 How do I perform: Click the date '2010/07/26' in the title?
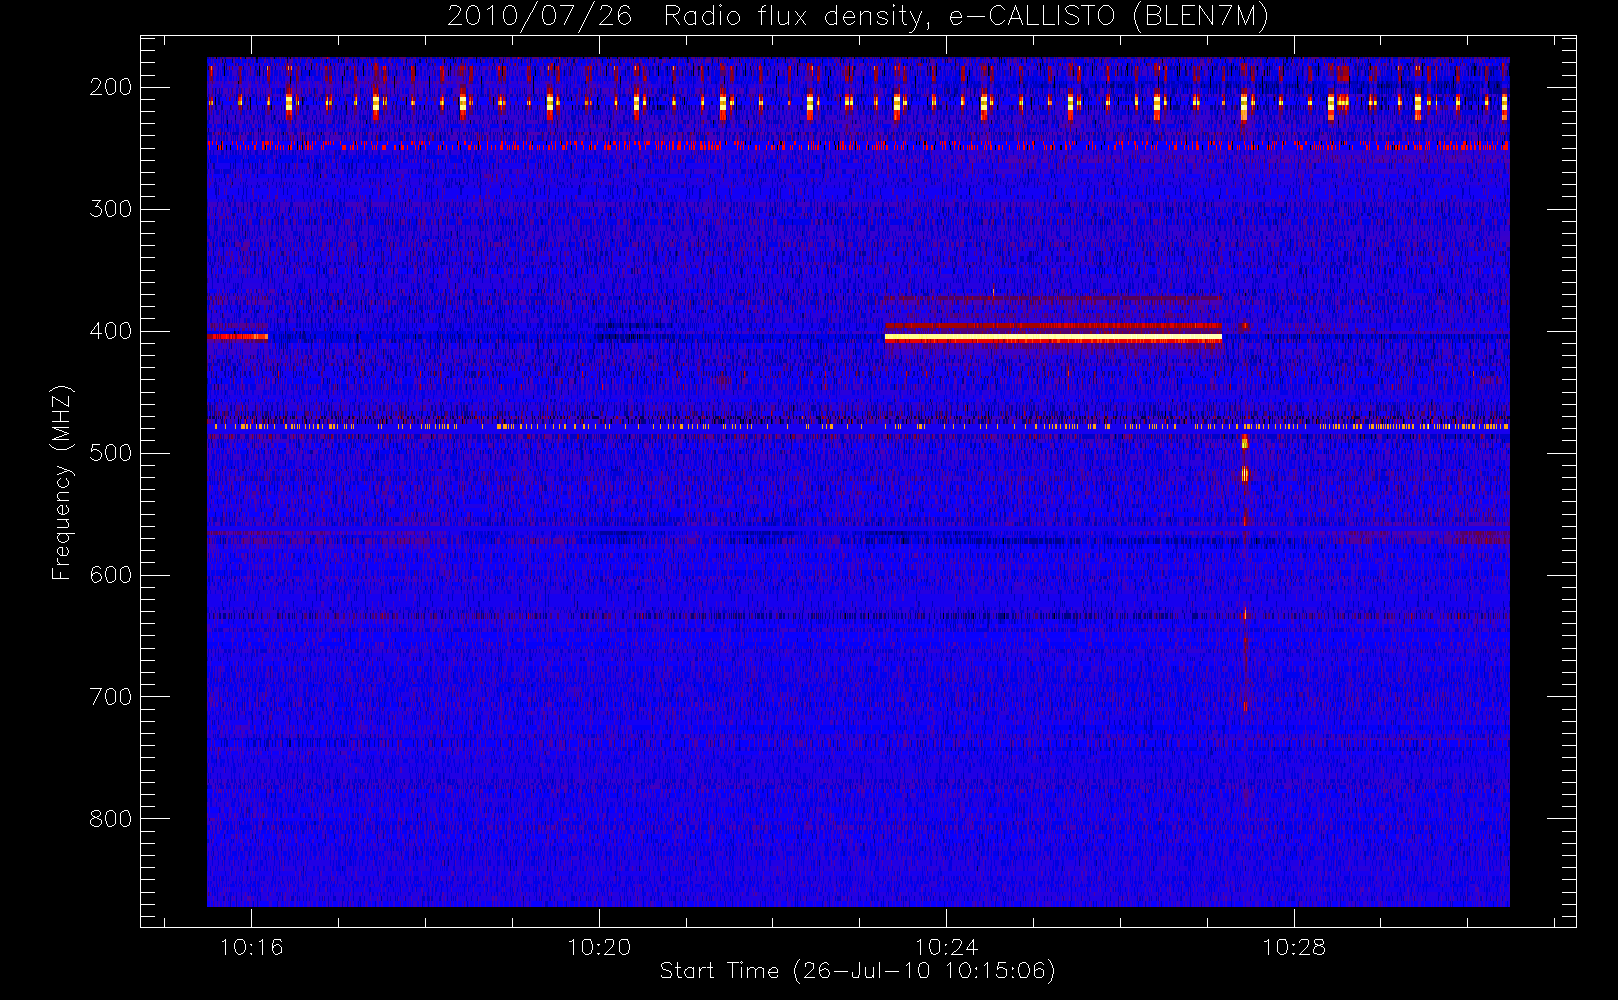click(539, 17)
